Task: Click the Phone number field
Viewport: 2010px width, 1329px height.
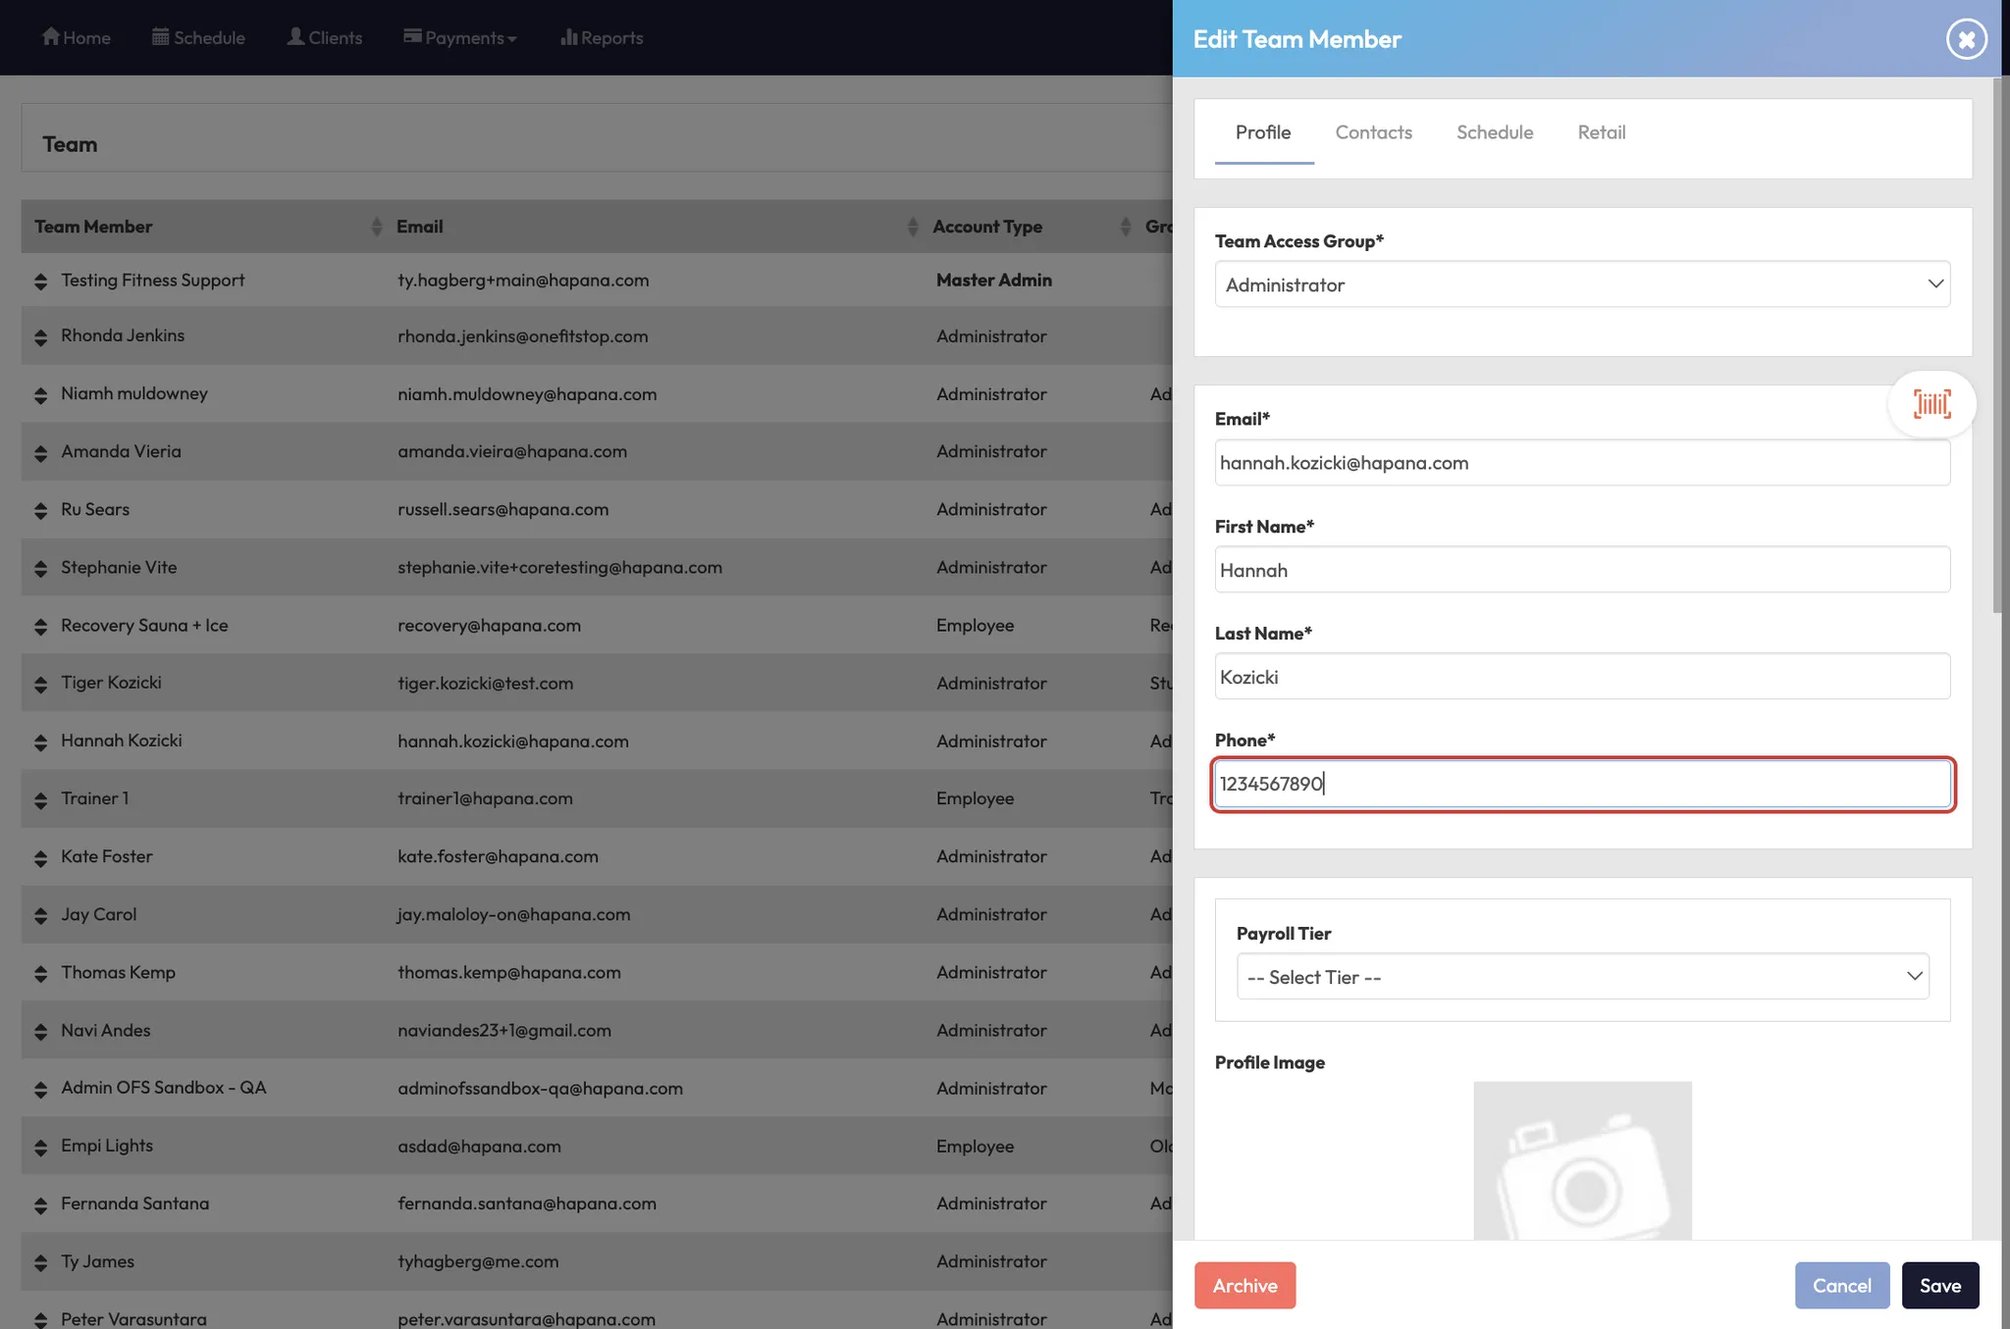Action: click(1582, 784)
